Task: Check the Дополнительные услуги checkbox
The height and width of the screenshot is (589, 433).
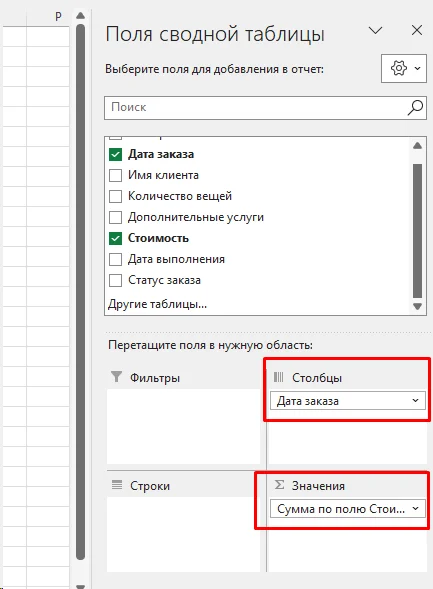Action: point(115,217)
